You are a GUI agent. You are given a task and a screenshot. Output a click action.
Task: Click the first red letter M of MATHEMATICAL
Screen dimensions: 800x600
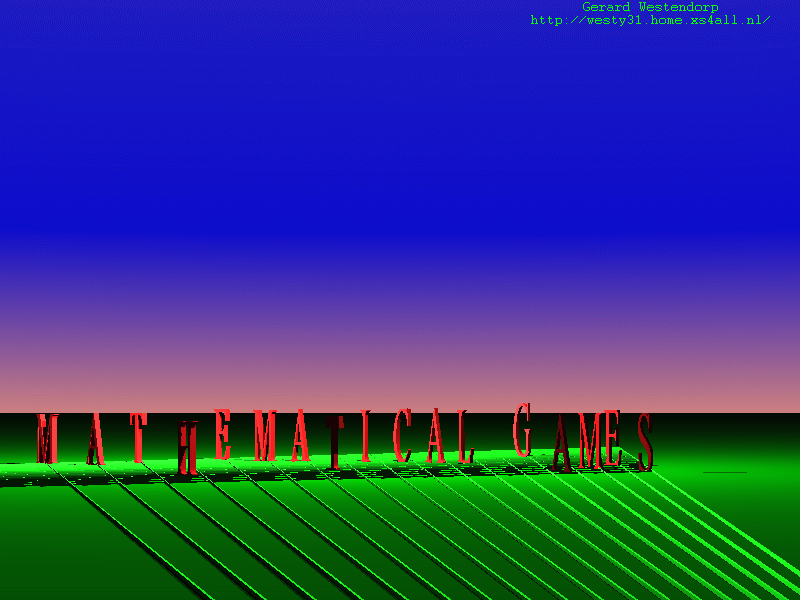pyautogui.click(x=46, y=440)
